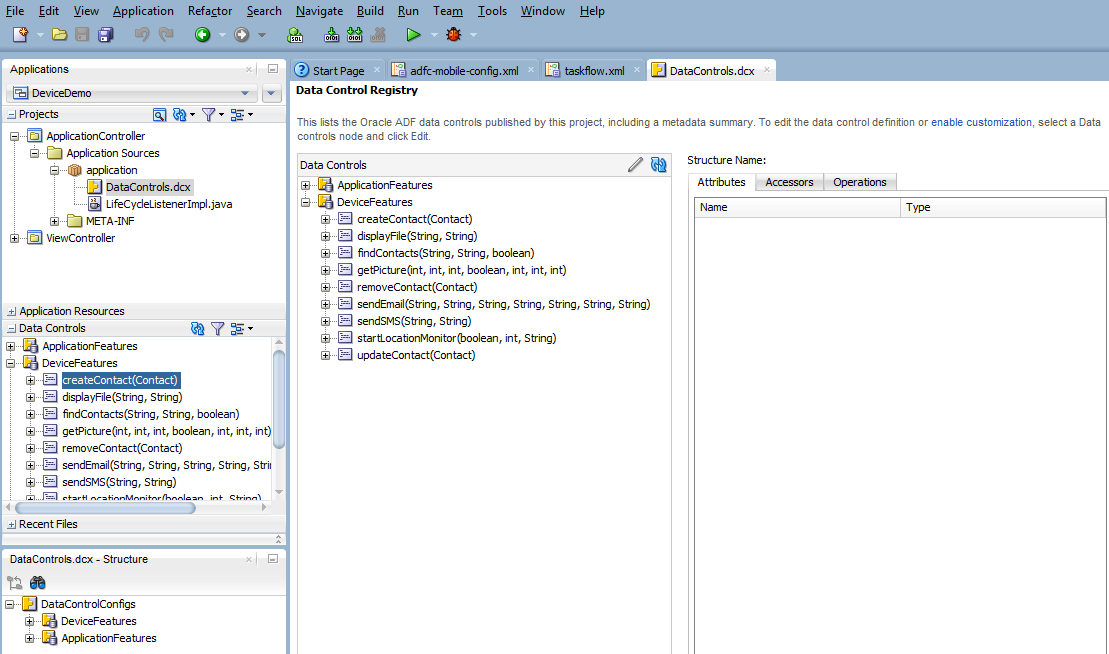Click the Undo toolbar icon
The image size is (1109, 654).
141,35
